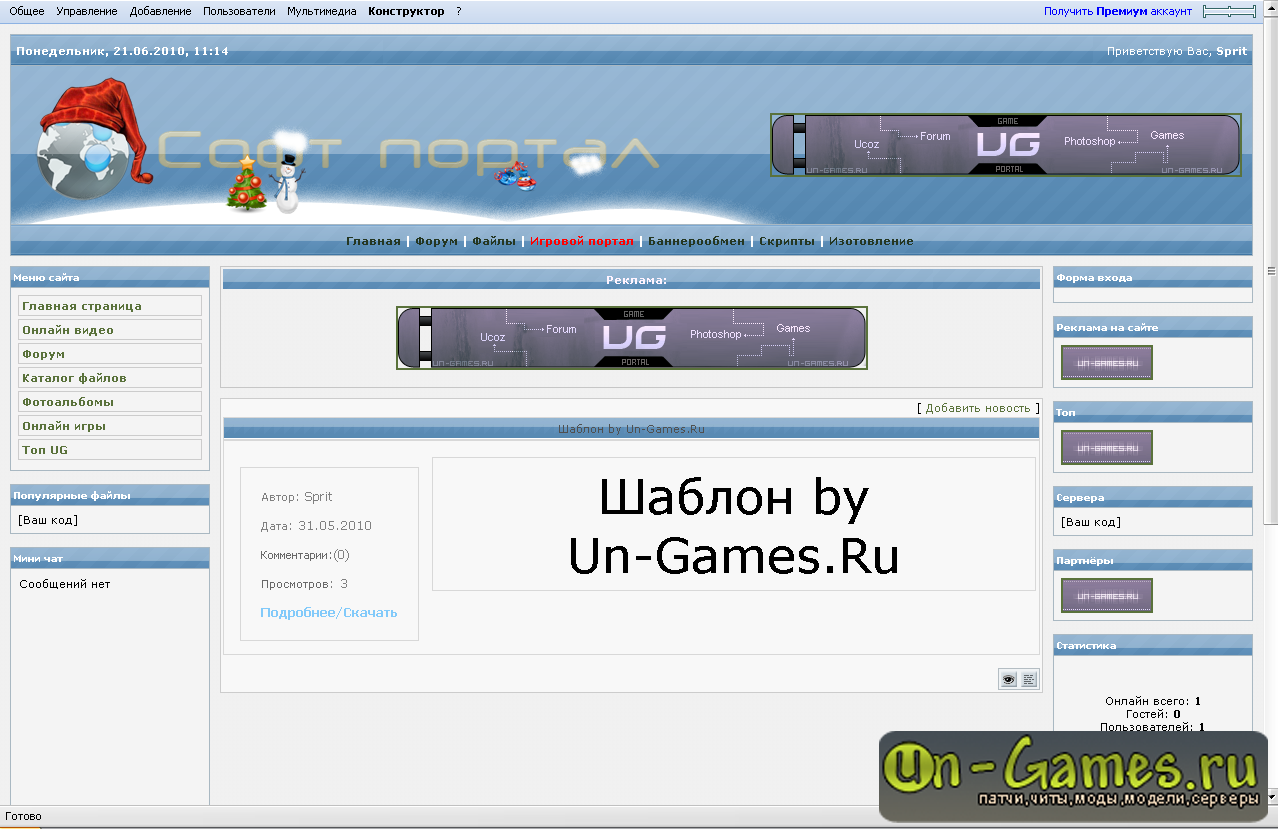
Task: Select Топ UG in the site menu
Action: (x=110, y=450)
